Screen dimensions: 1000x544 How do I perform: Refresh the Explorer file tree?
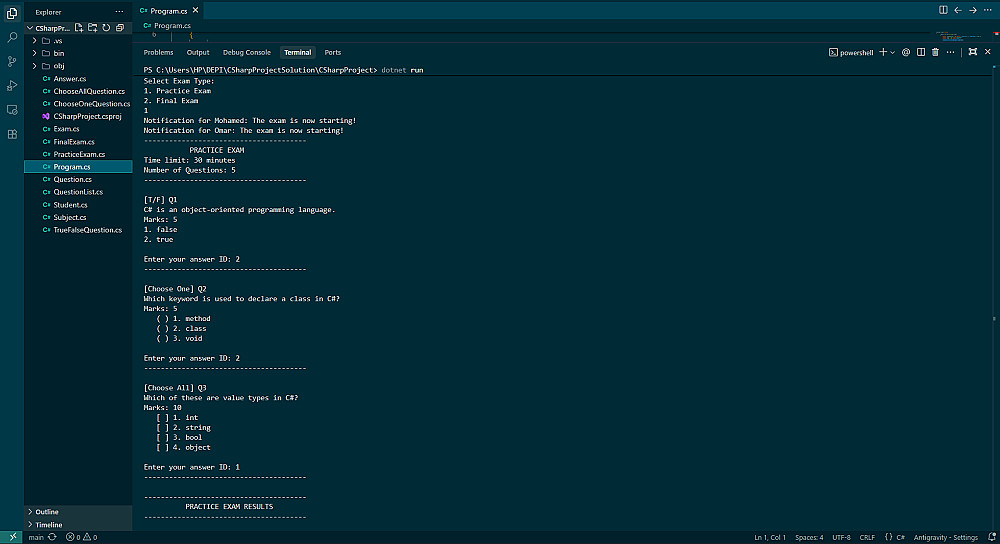coord(106,28)
